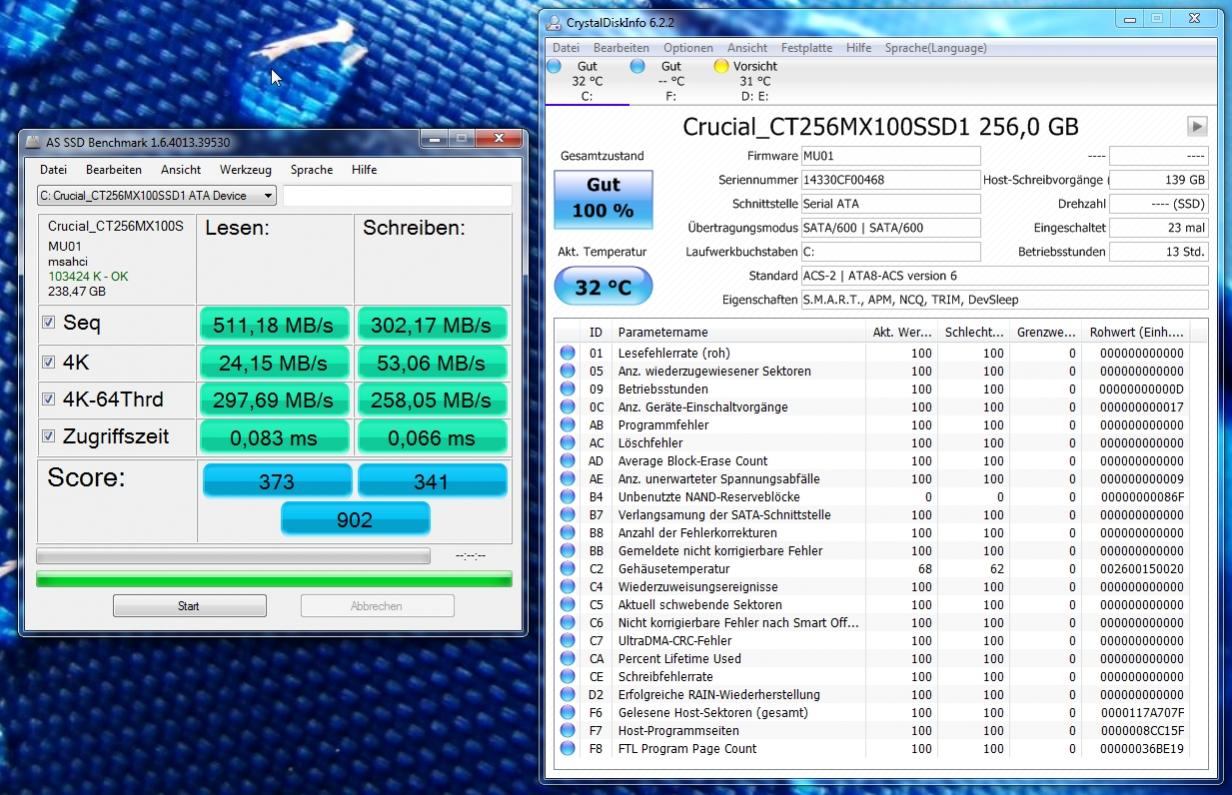Click status orb for Gehäusetemperatur
This screenshot has width=1232, height=795.
pyautogui.click(x=567, y=569)
